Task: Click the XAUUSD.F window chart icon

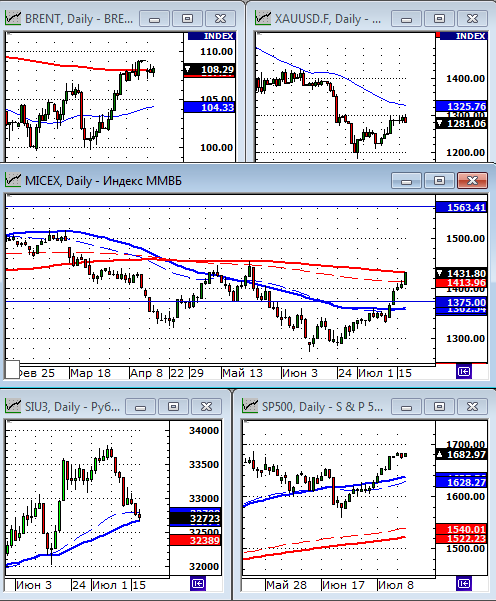Action: [263, 18]
